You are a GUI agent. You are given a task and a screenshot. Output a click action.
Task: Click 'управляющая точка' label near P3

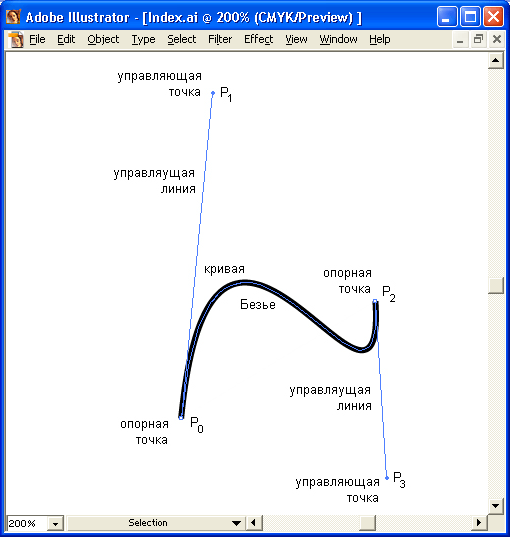point(337,490)
